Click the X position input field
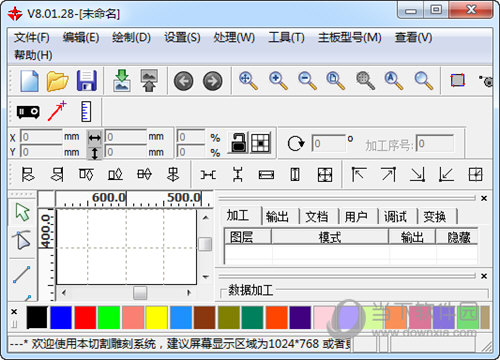 (x=41, y=137)
